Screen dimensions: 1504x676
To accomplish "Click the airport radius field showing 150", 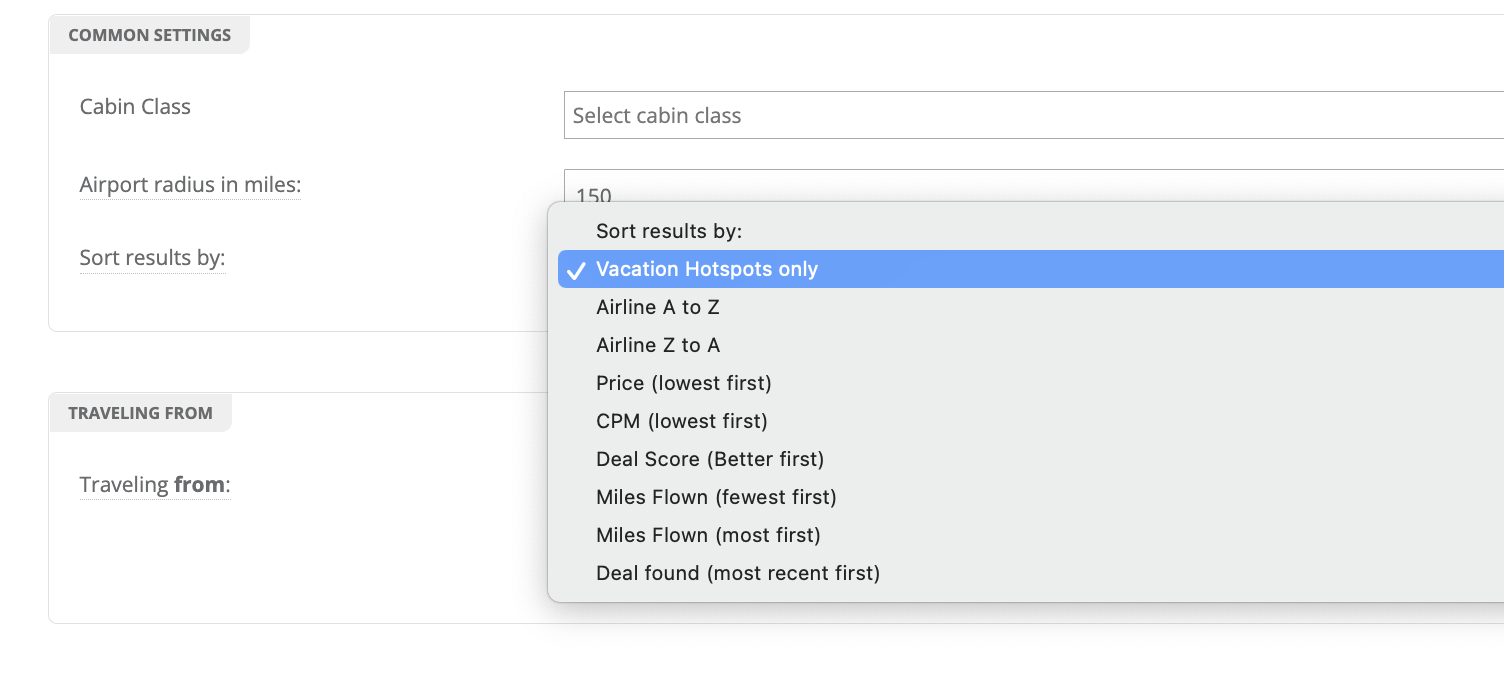I will 1030,188.
